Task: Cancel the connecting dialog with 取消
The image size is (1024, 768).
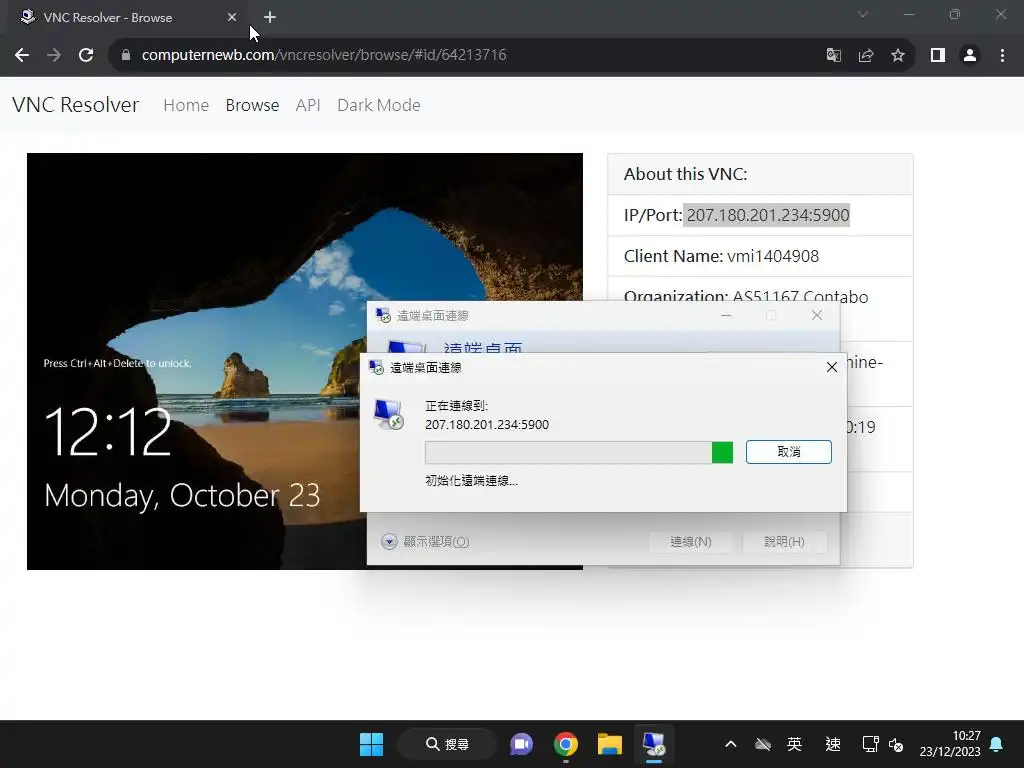Action: coord(789,452)
